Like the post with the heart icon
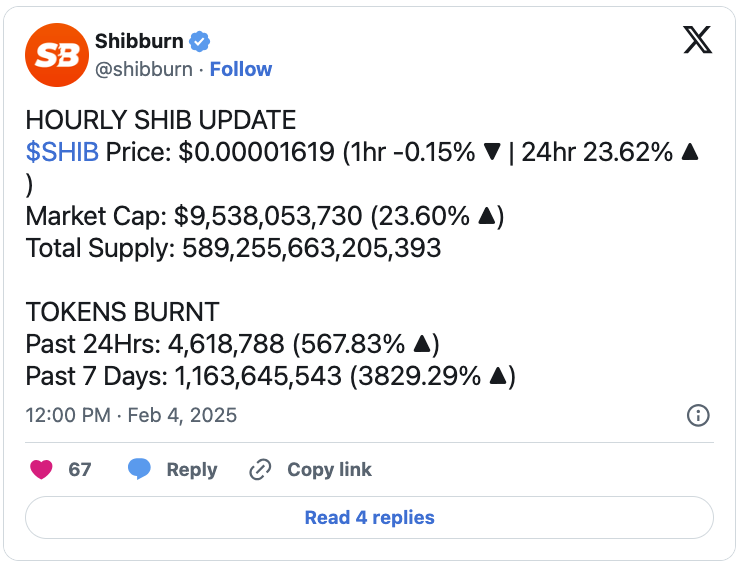 click(43, 469)
